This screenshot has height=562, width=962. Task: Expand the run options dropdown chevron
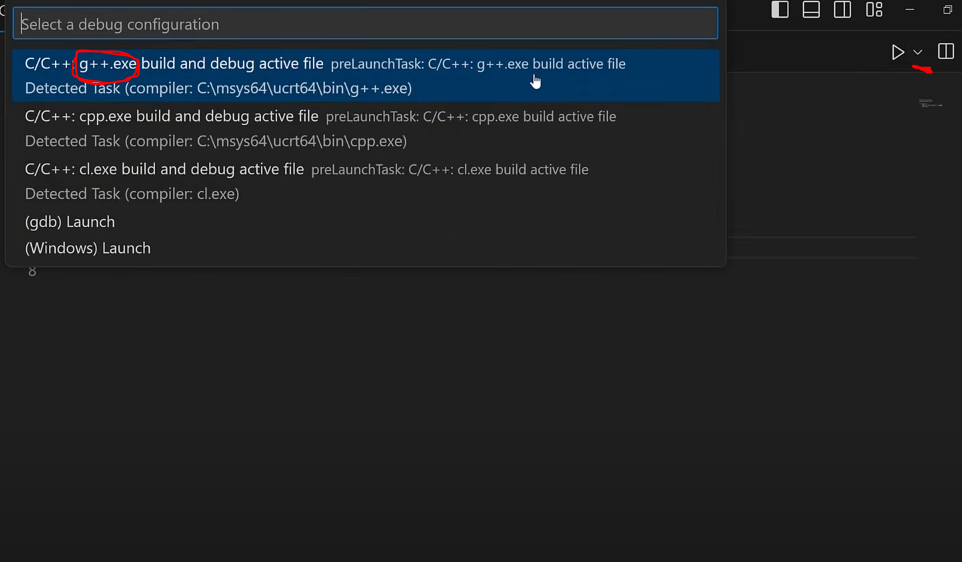coord(917,52)
